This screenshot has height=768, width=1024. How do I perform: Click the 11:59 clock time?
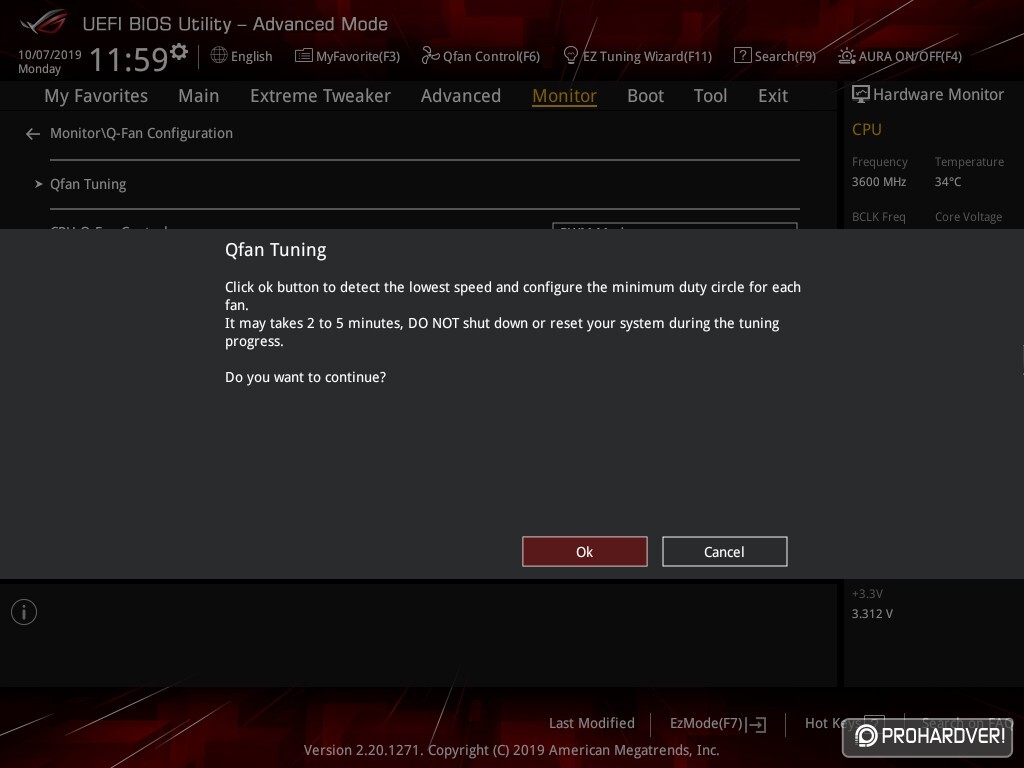pyautogui.click(x=129, y=59)
